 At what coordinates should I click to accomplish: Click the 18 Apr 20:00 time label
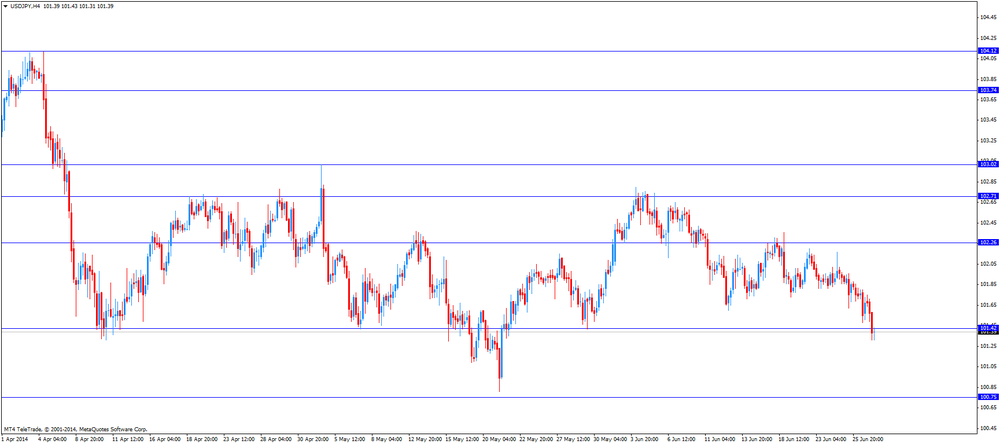202,440
